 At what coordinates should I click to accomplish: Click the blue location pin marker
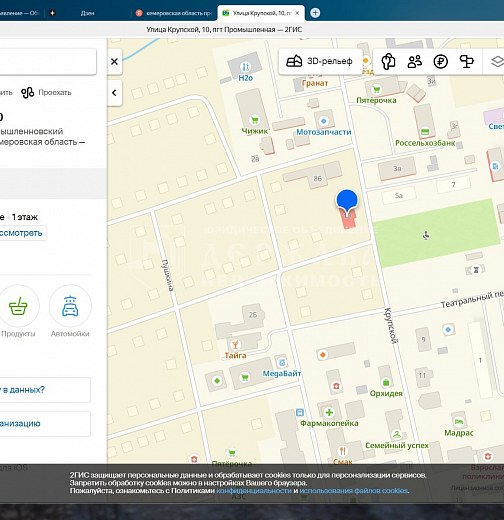pyautogui.click(x=347, y=201)
